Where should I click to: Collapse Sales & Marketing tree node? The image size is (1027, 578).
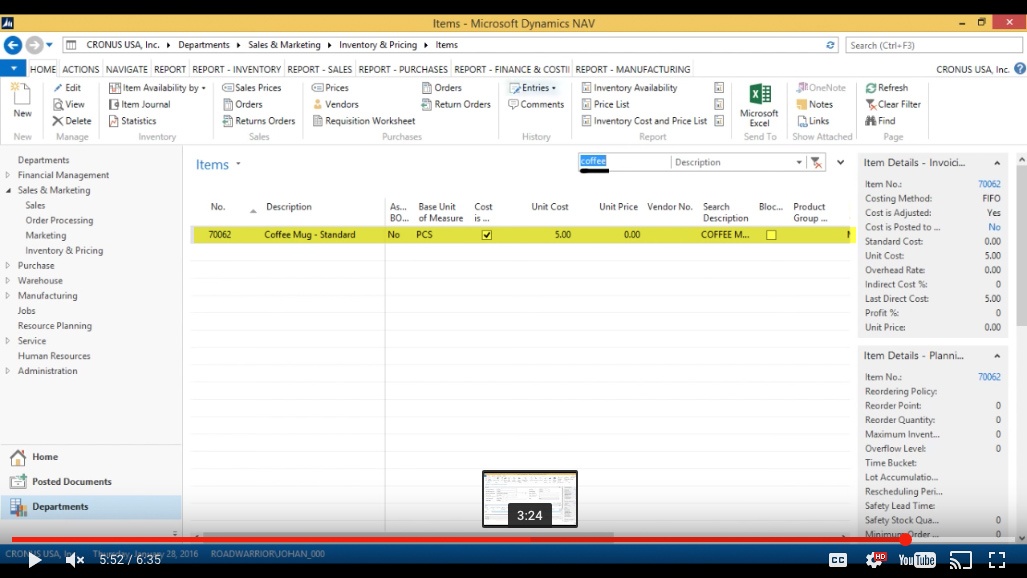[8, 190]
